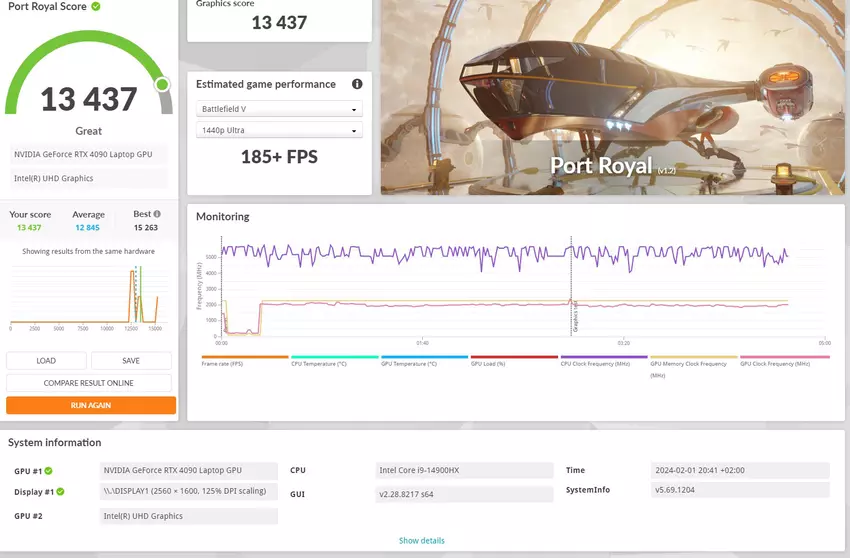Click the LOAD button
The image size is (850, 558).
tap(46, 360)
